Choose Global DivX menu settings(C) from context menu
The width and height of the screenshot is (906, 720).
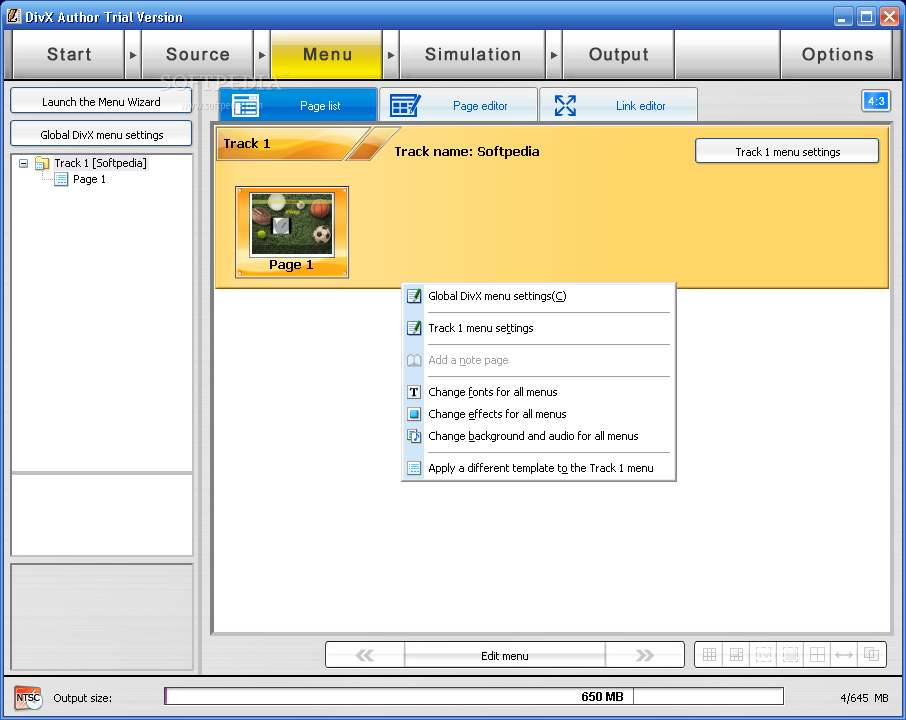[539, 296]
